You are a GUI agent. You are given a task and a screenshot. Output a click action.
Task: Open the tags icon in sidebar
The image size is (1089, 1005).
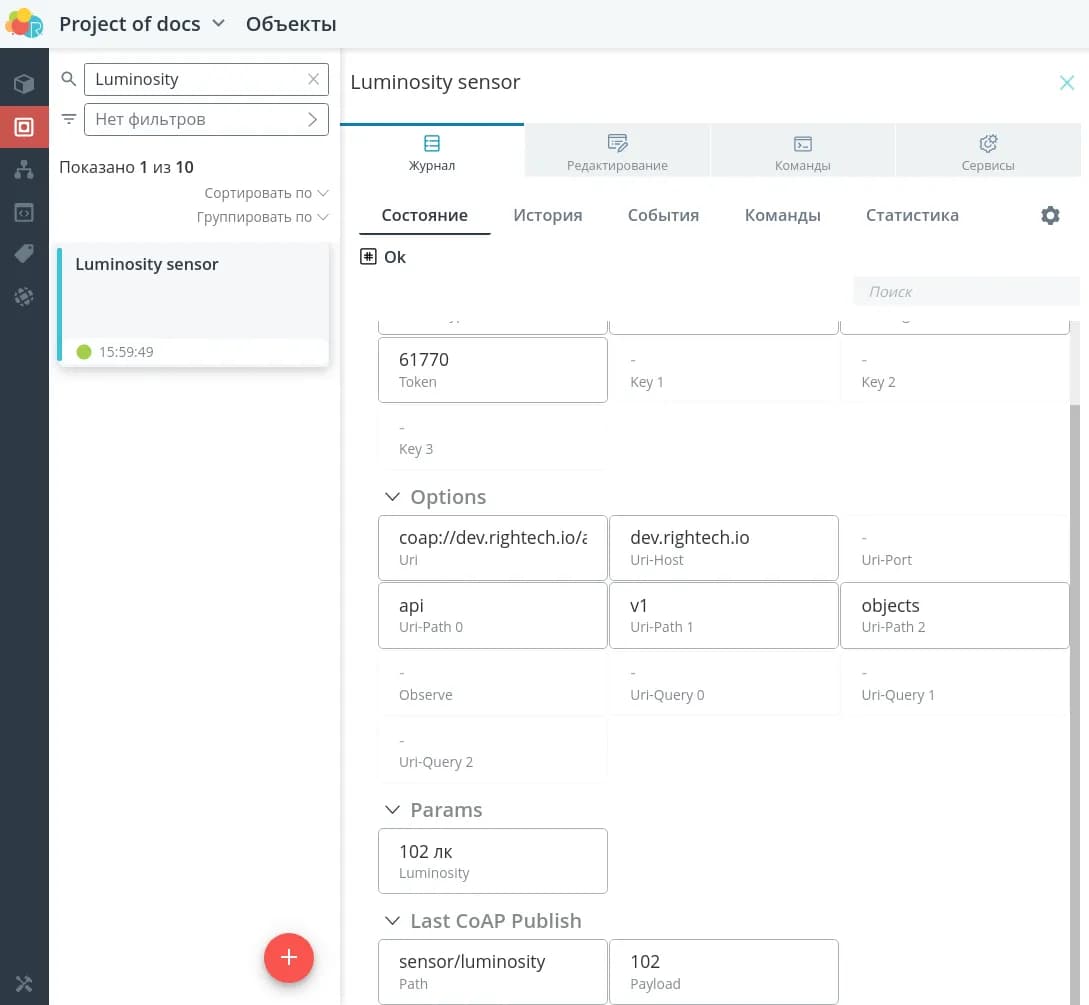pyautogui.click(x=24, y=254)
